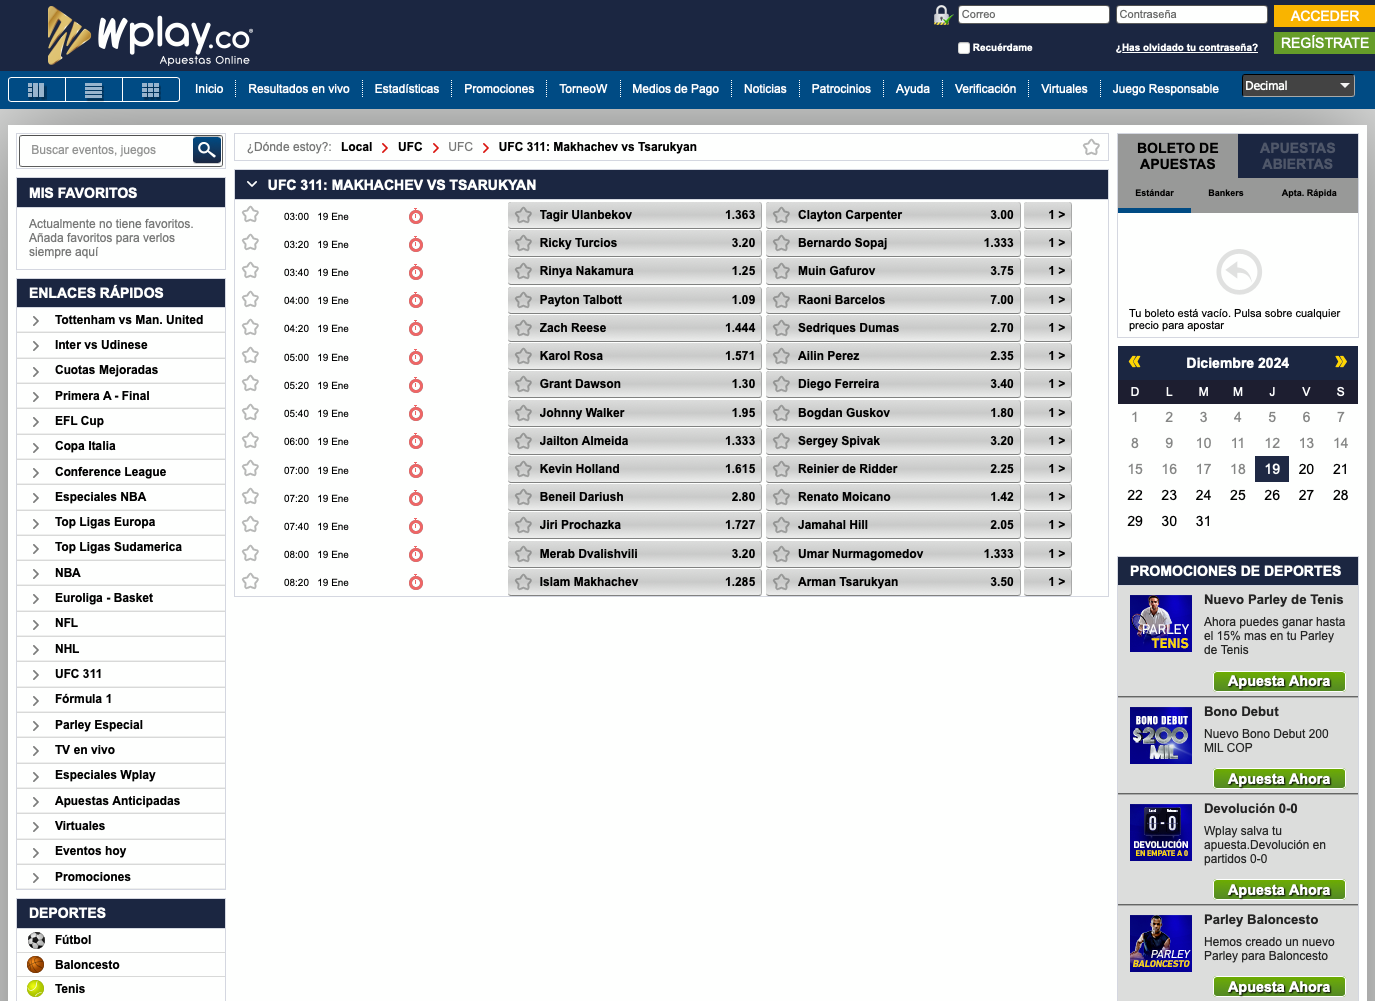The image size is (1375, 1001).
Task: Open live timer icon for 08:00 fight
Action: click(416, 555)
